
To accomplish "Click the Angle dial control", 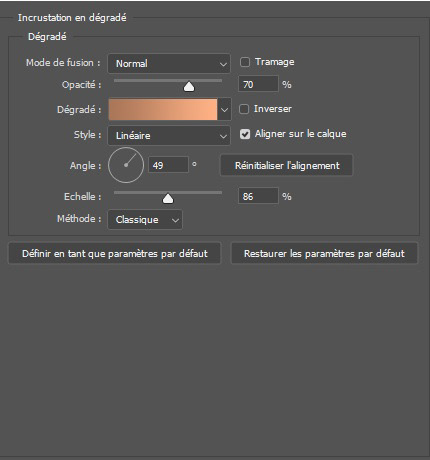I will pos(126,165).
